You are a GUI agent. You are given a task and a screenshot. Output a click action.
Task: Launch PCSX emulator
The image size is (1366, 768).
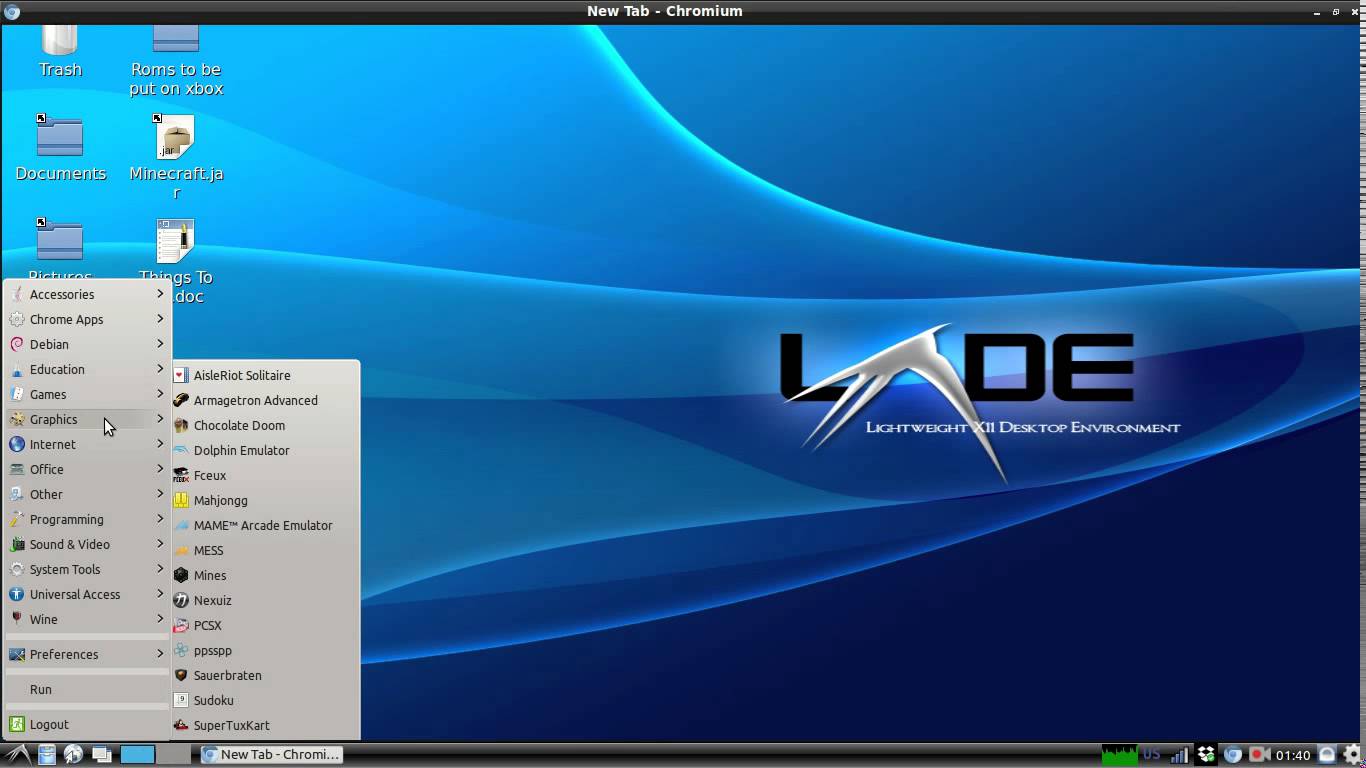tap(265, 626)
